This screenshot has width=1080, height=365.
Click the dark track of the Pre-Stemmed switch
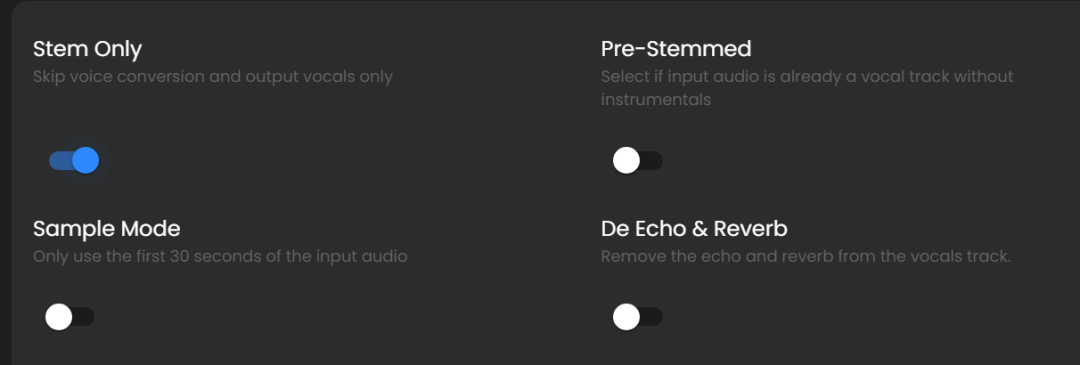pyautogui.click(x=652, y=160)
